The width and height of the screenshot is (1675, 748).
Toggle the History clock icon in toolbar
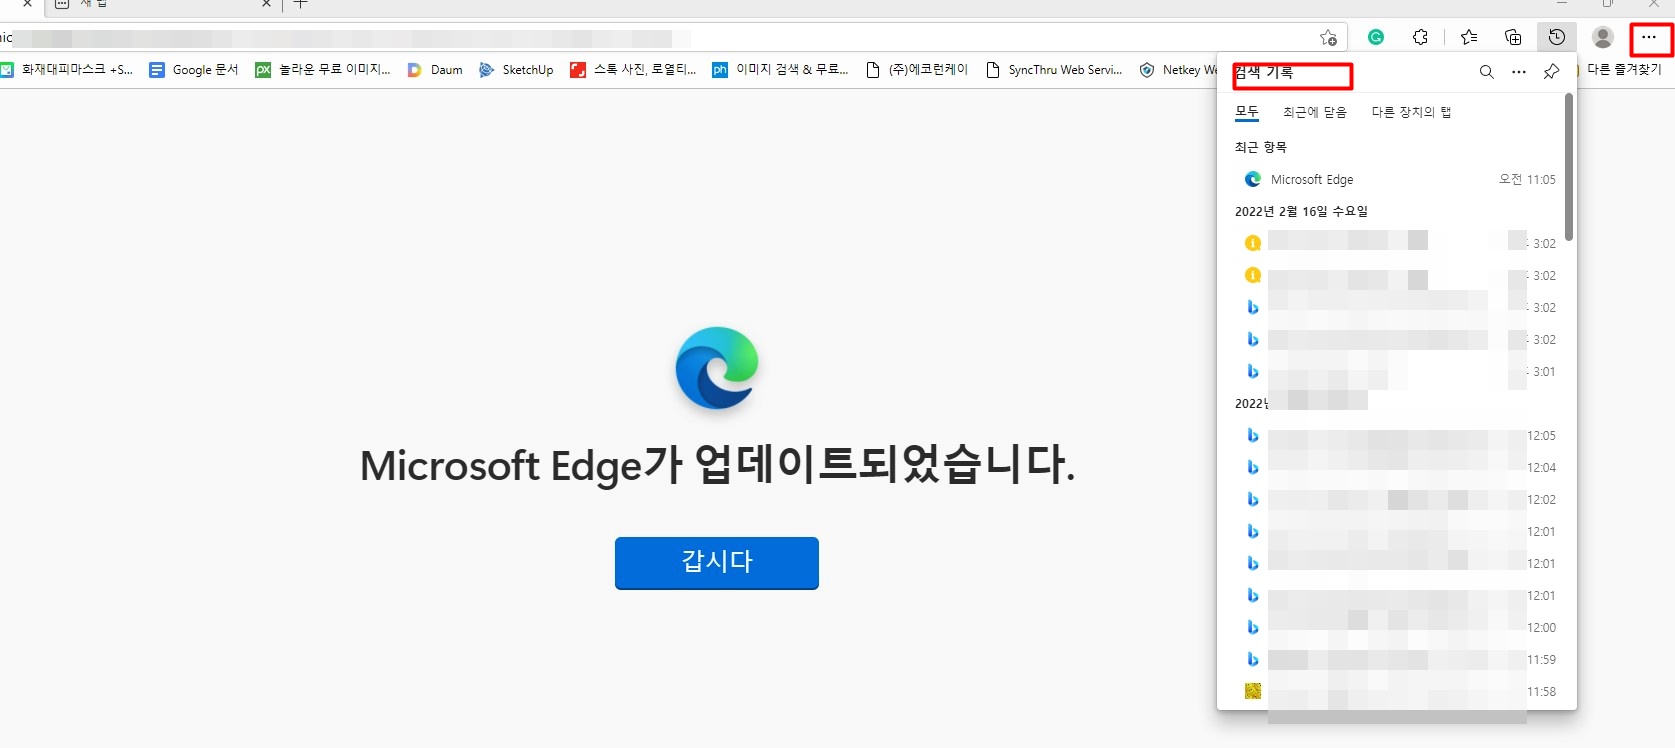click(1557, 37)
